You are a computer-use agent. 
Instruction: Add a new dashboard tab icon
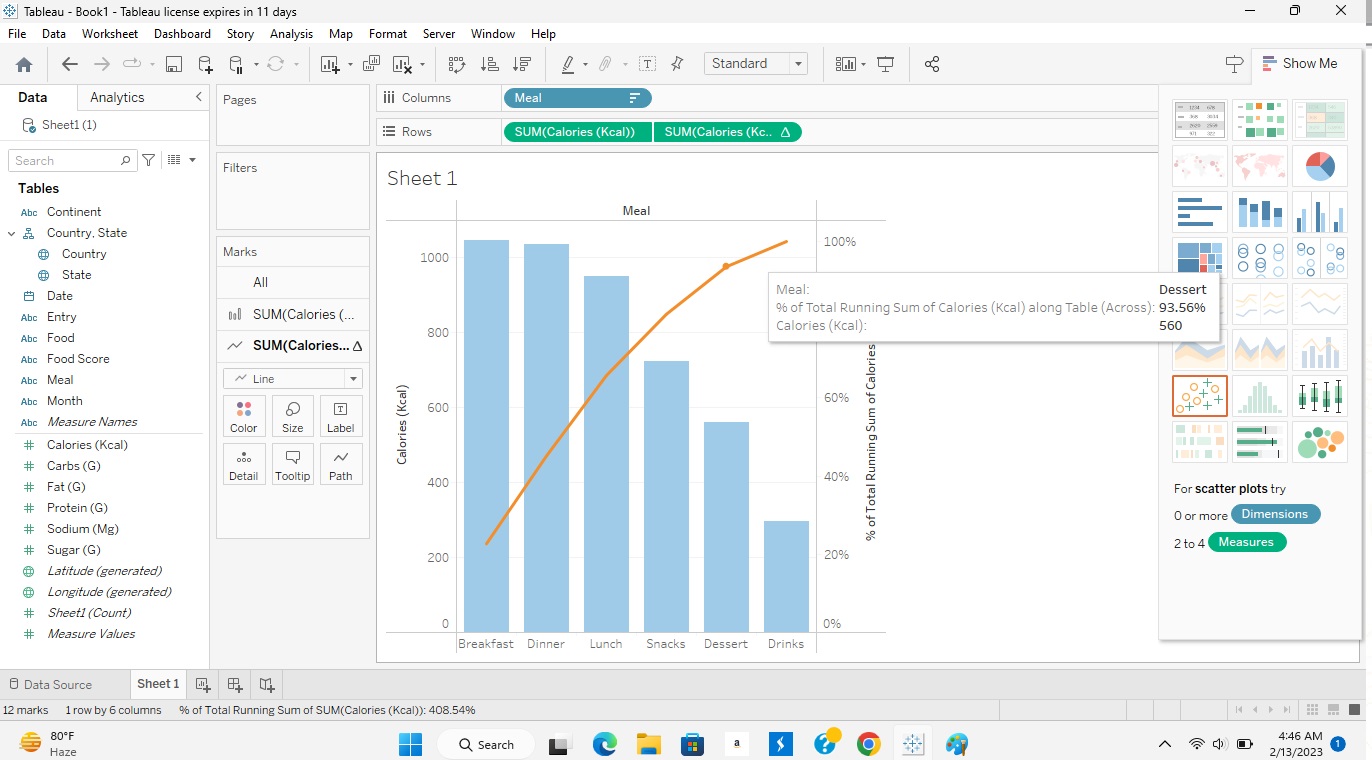coord(235,685)
